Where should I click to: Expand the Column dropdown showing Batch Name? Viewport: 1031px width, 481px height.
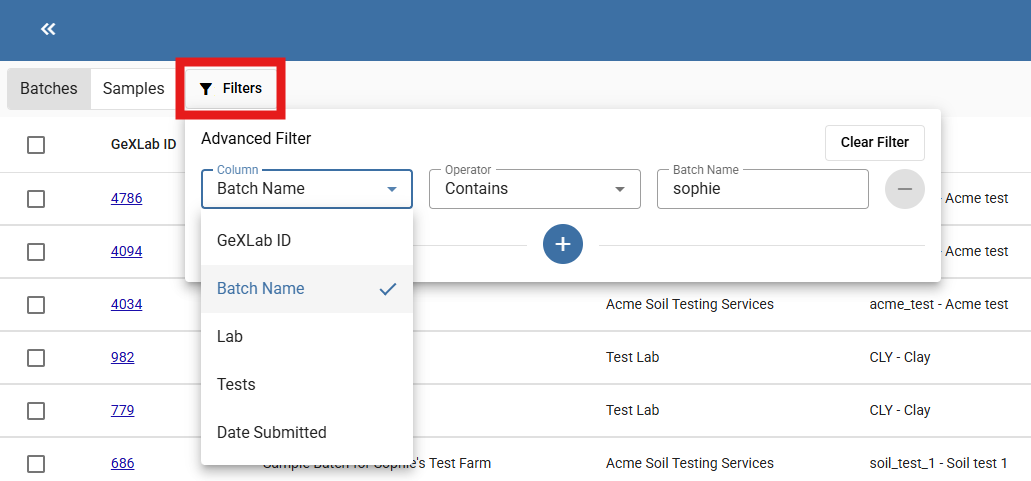click(x=306, y=189)
